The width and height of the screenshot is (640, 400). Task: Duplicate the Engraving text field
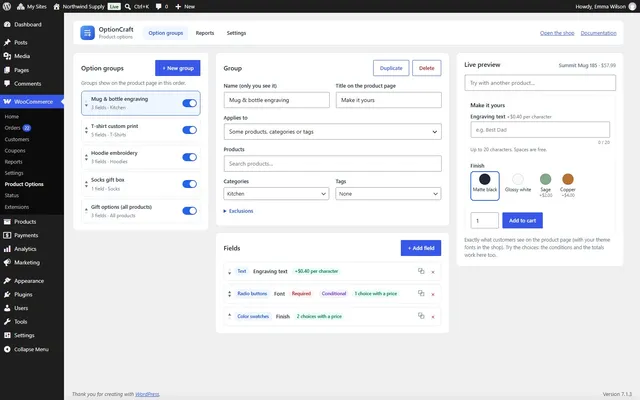pos(421,271)
